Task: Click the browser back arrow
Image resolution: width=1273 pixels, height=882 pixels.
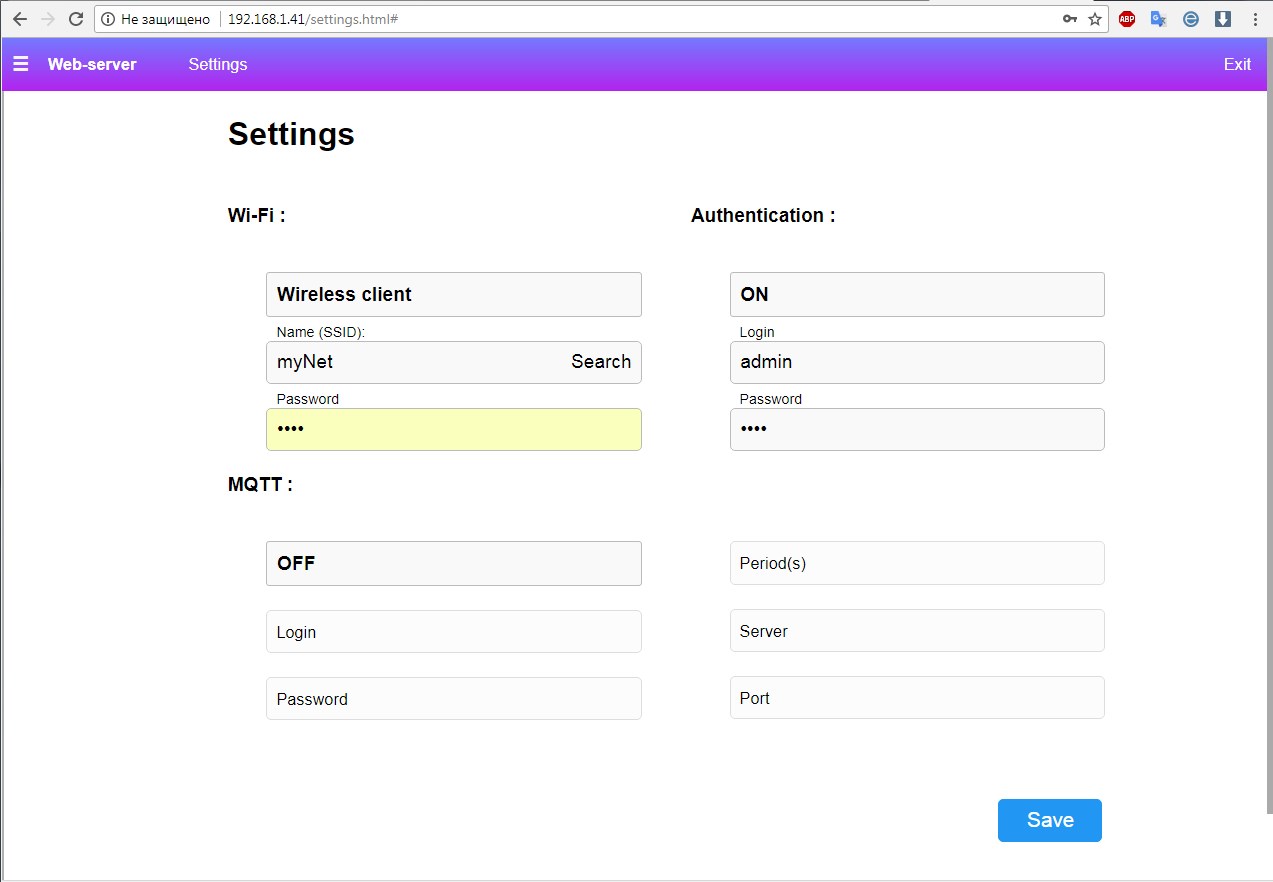Action: pos(19,18)
